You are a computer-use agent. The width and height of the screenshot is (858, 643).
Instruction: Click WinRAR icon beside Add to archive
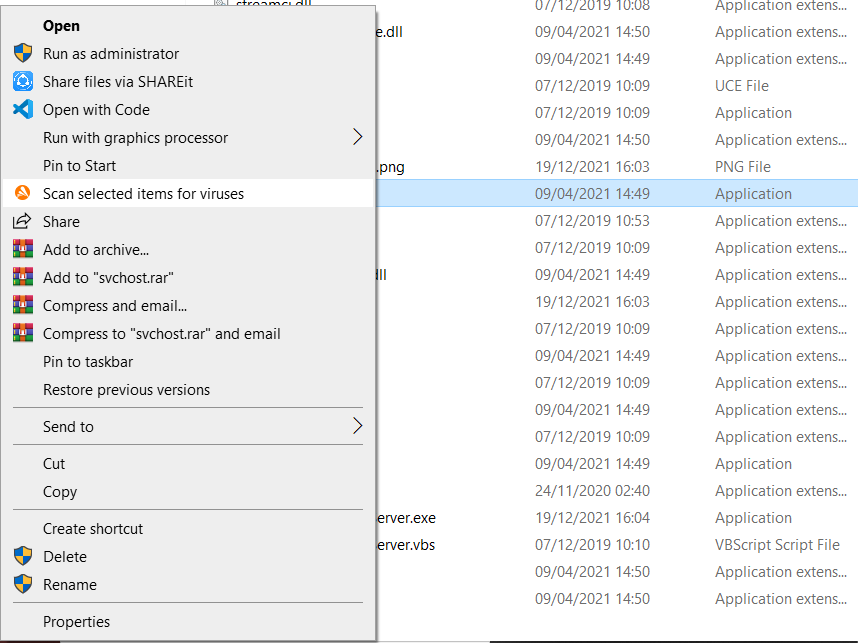pos(22,250)
